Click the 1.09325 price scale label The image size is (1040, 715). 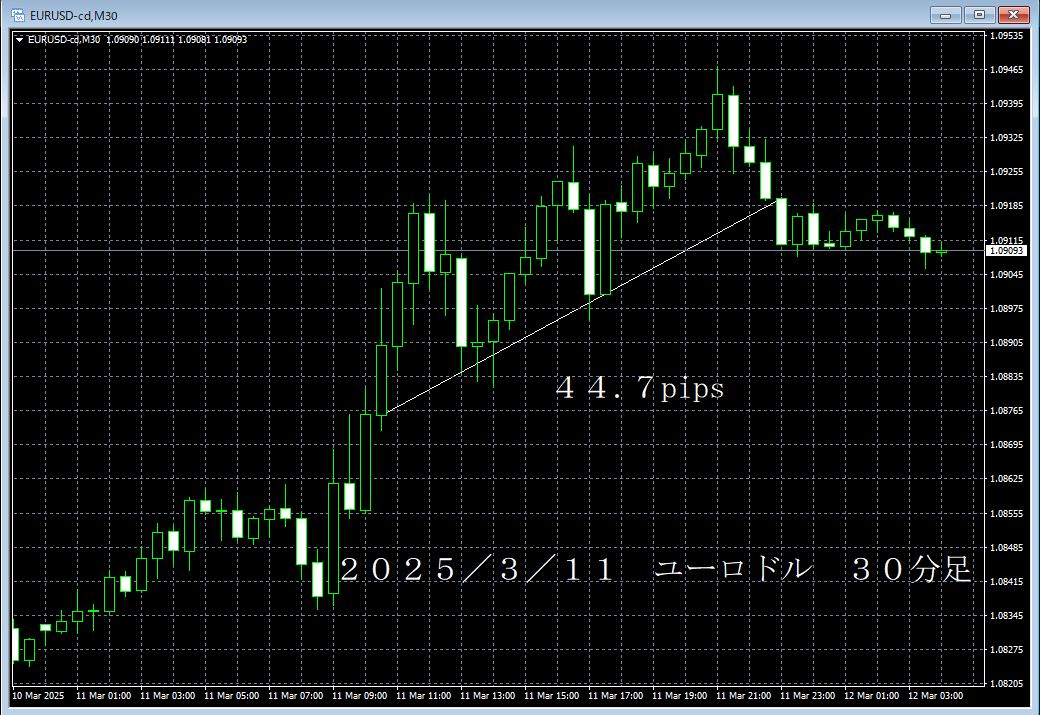1006,138
